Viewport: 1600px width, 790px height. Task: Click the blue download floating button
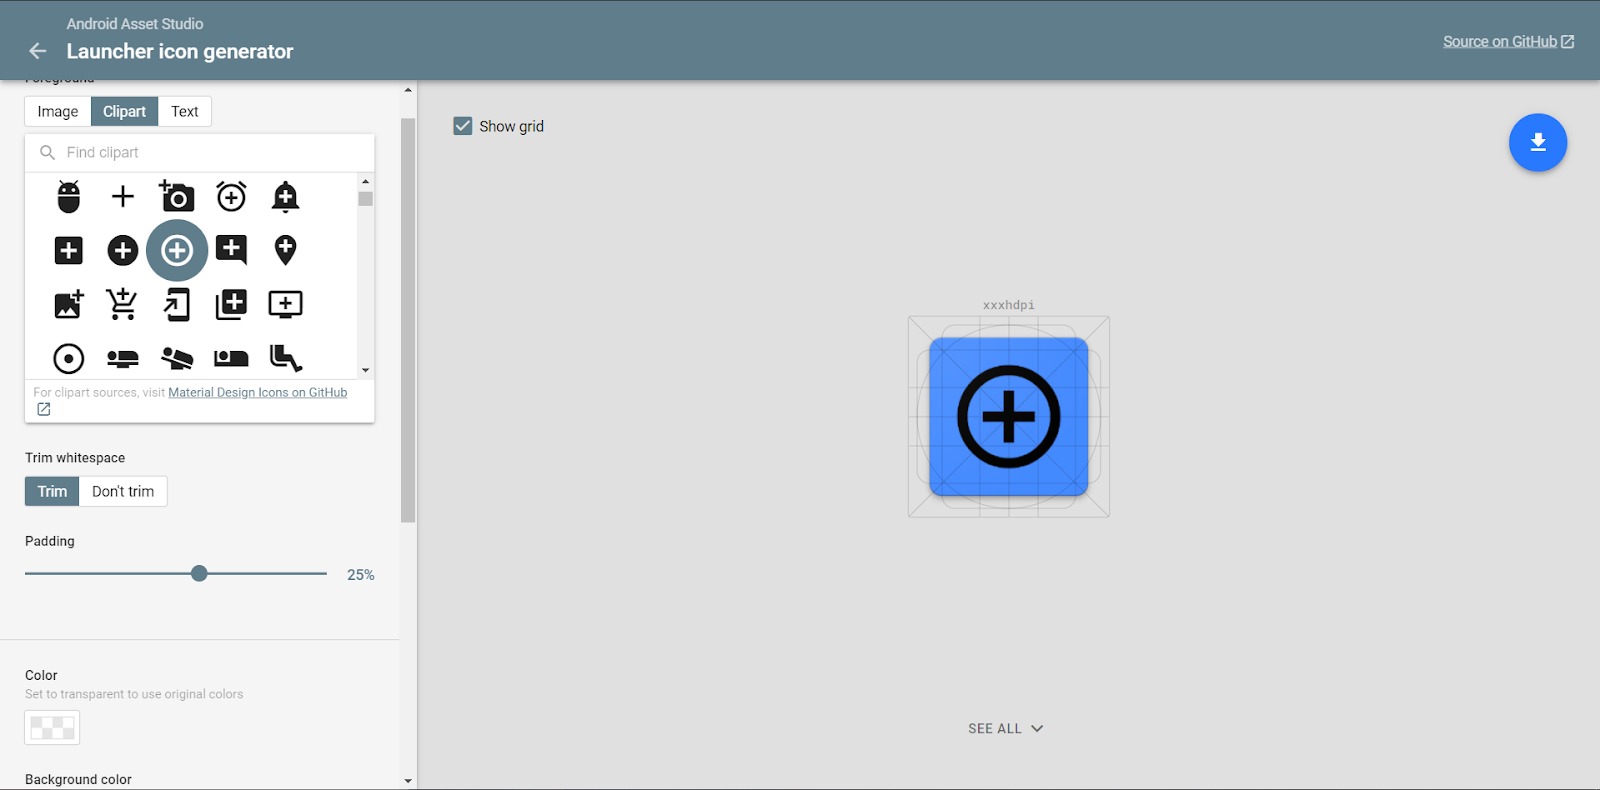[1538, 143]
